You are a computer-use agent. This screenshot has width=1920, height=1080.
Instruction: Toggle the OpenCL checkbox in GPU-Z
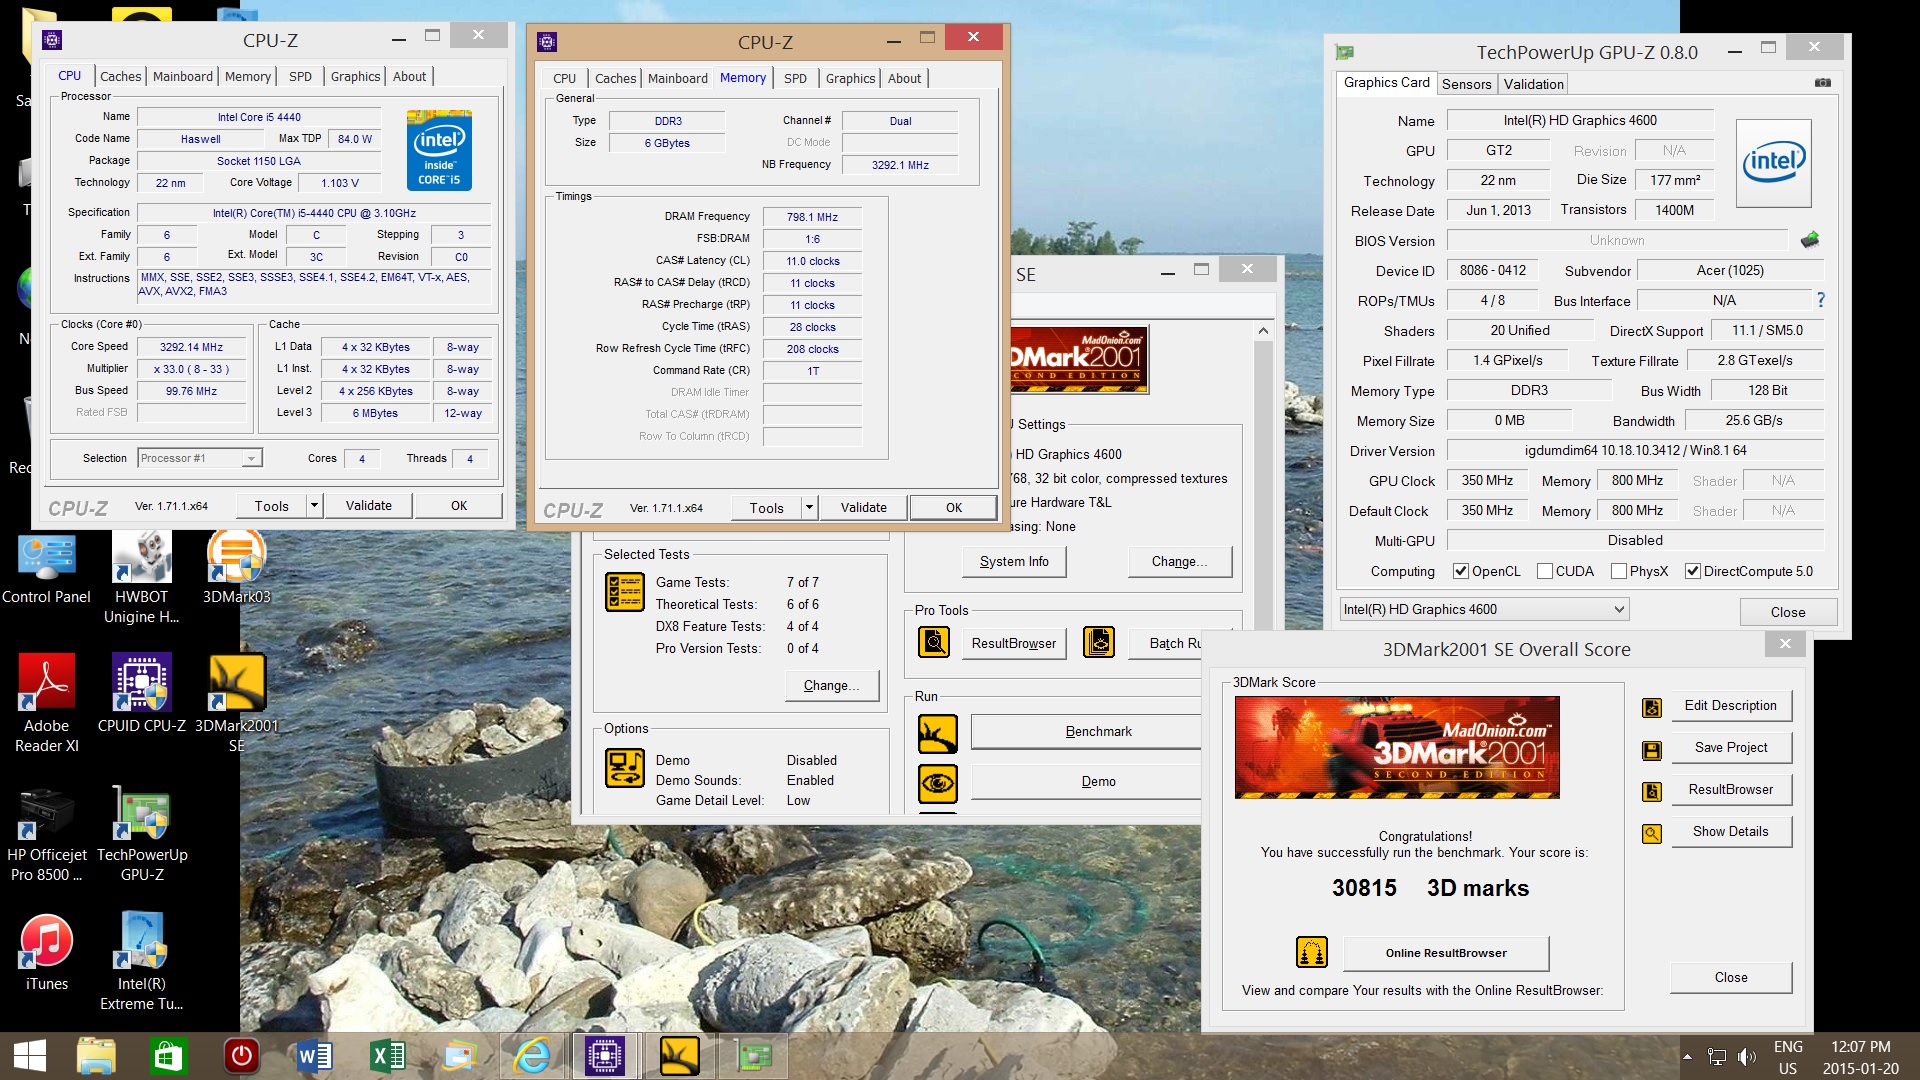(1461, 571)
